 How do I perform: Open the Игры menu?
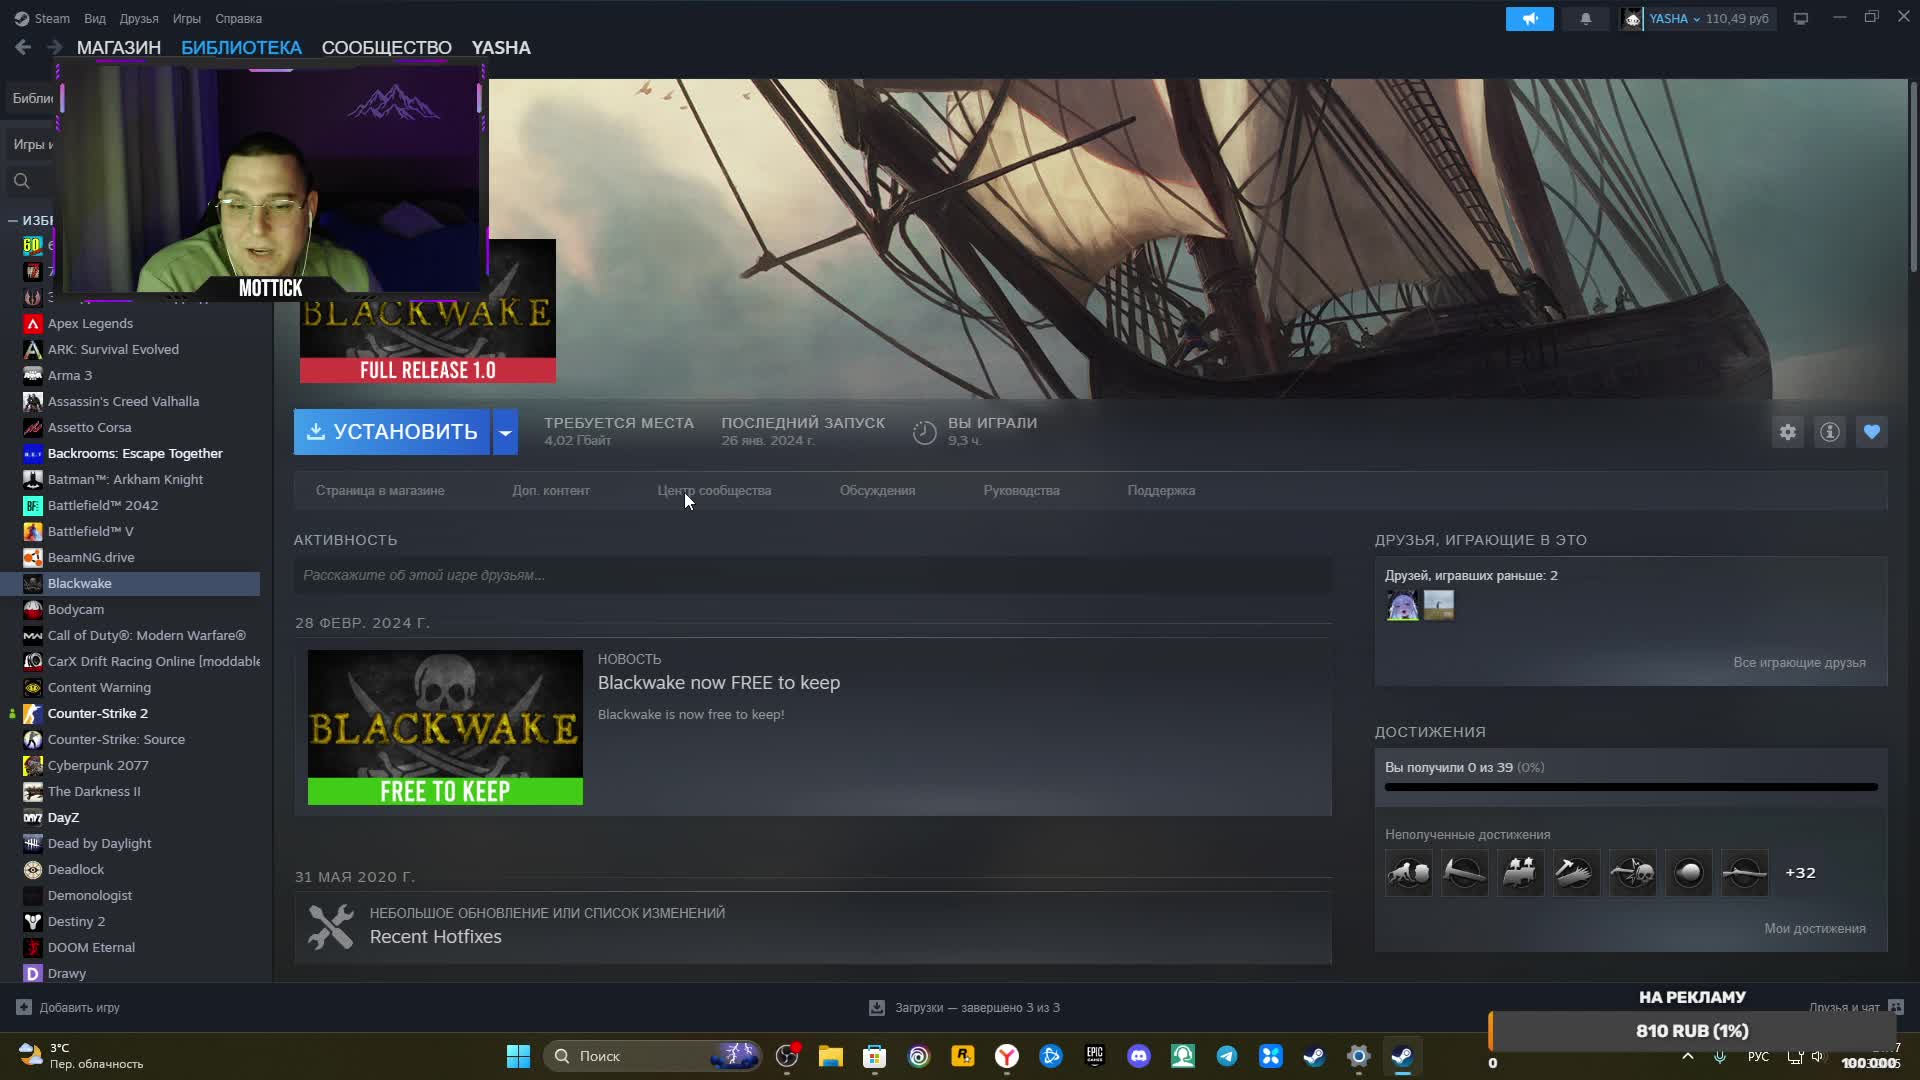click(x=186, y=18)
